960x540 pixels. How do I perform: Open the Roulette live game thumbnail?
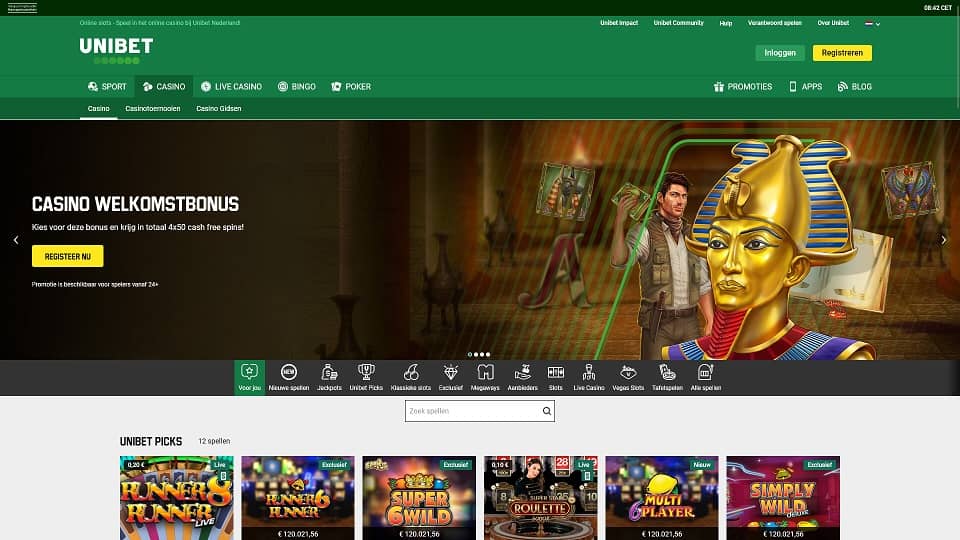click(541, 498)
